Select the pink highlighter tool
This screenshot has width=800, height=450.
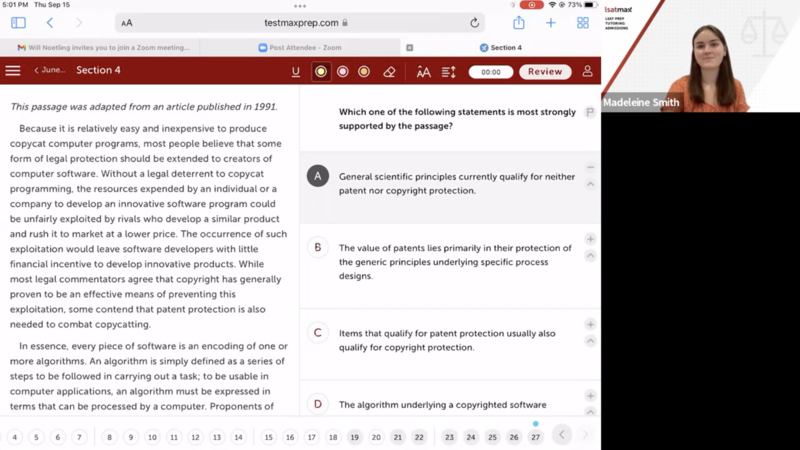[343, 72]
